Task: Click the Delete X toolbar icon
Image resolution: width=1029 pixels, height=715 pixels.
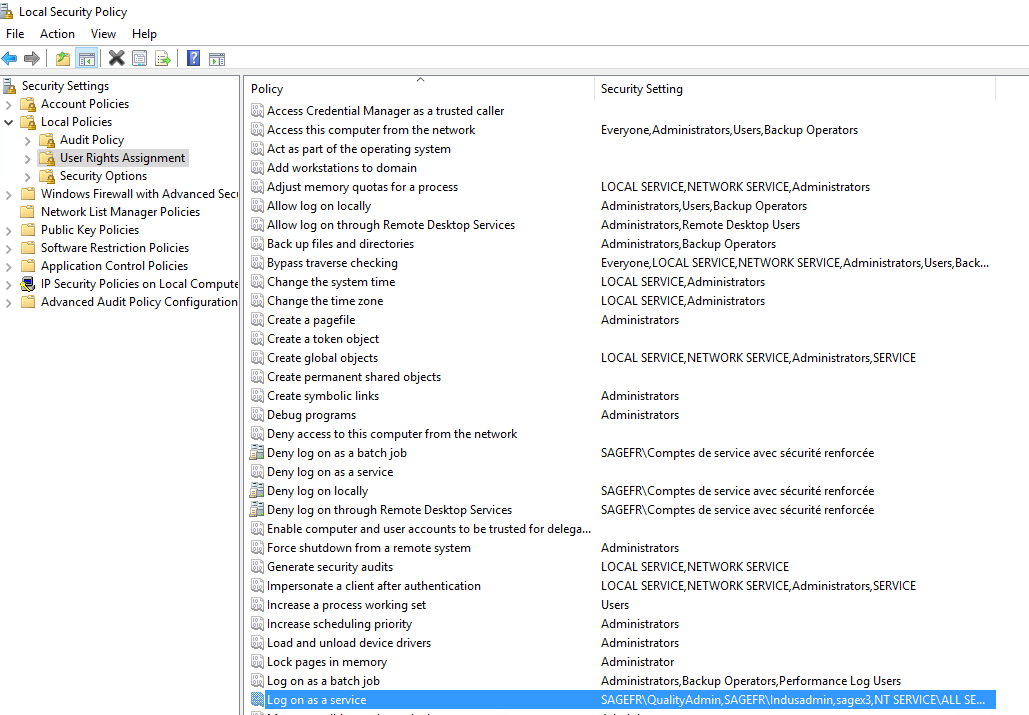Action: [x=117, y=58]
